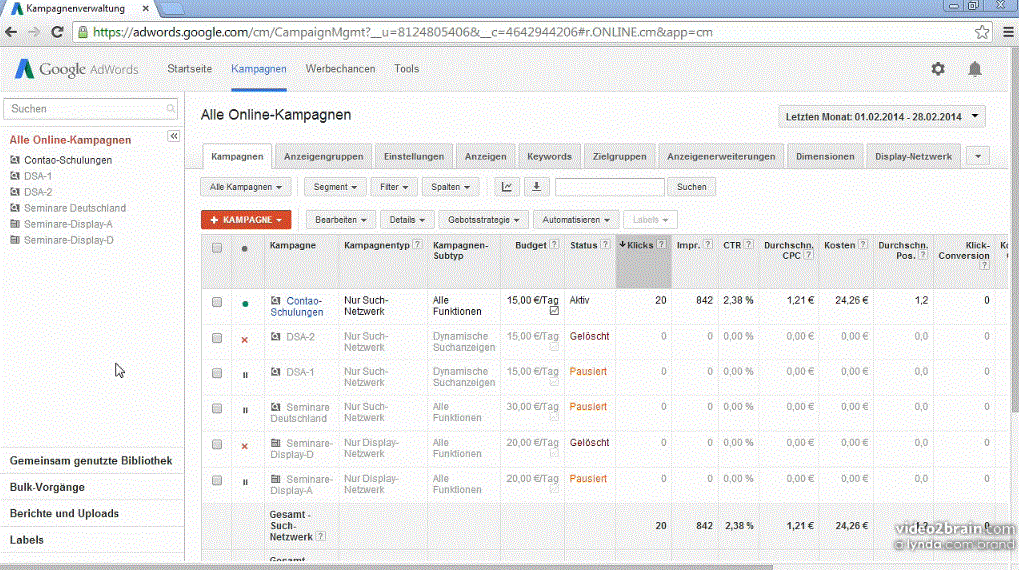Viewport: 1019px width, 570px height.
Task: Click pause status icon of Seminare-Display-A row
Action: click(x=245, y=482)
